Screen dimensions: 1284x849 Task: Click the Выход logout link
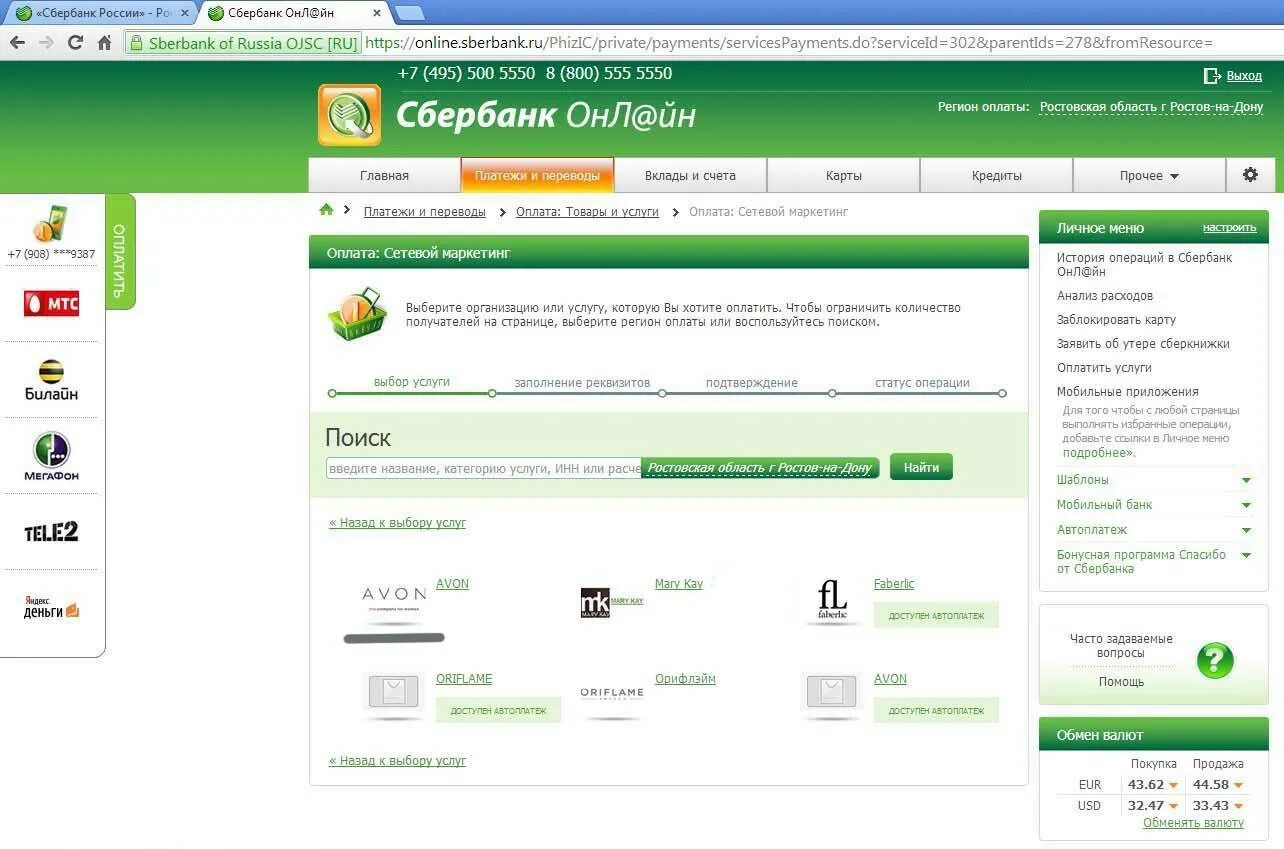coord(1244,76)
